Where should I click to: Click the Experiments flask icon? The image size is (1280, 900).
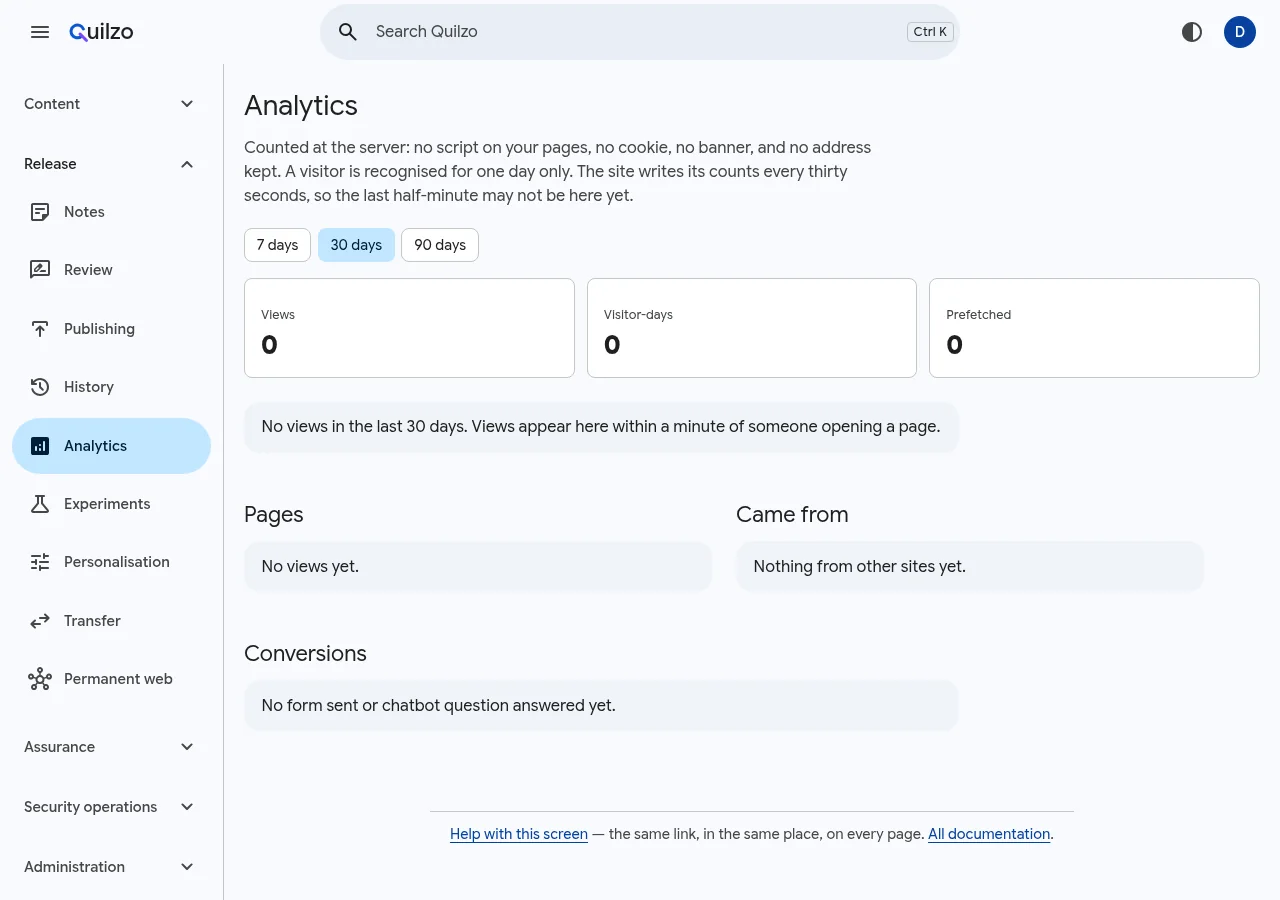pos(40,504)
